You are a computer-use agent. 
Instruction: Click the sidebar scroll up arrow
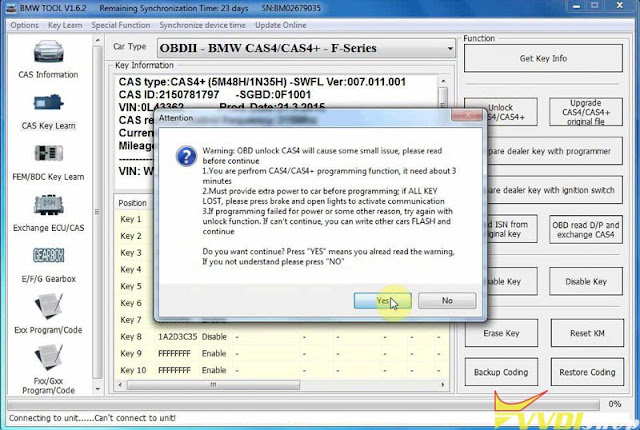[98, 40]
